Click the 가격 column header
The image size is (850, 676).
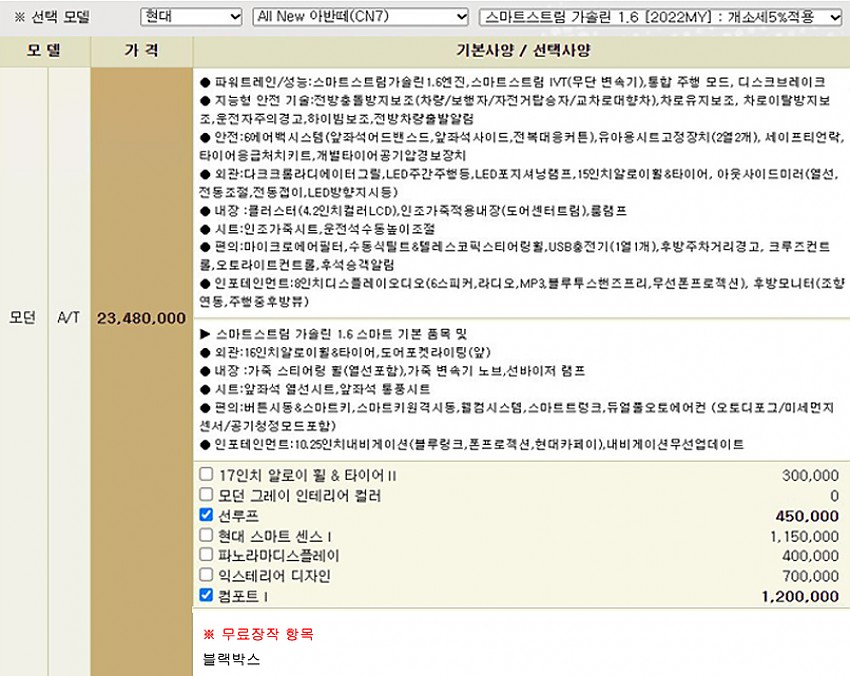[141, 50]
